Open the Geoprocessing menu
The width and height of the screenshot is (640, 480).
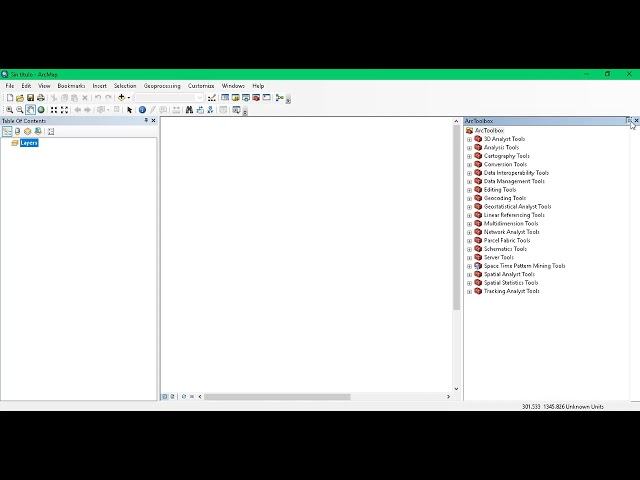pyautogui.click(x=162, y=86)
